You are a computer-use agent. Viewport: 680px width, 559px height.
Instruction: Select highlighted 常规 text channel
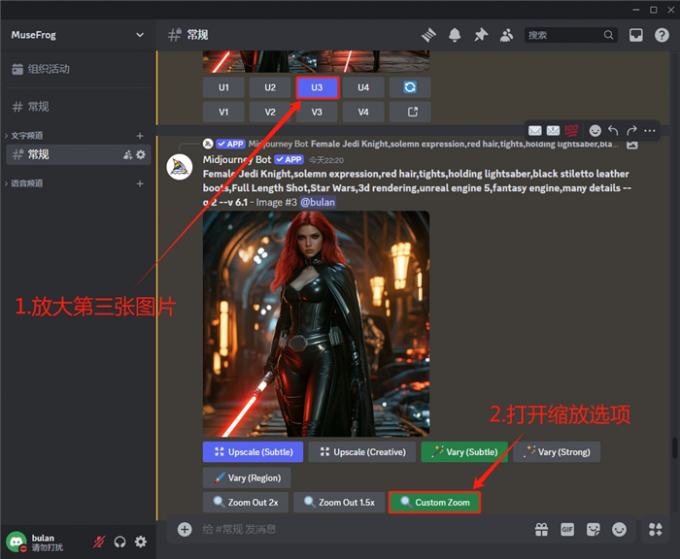tap(78, 154)
